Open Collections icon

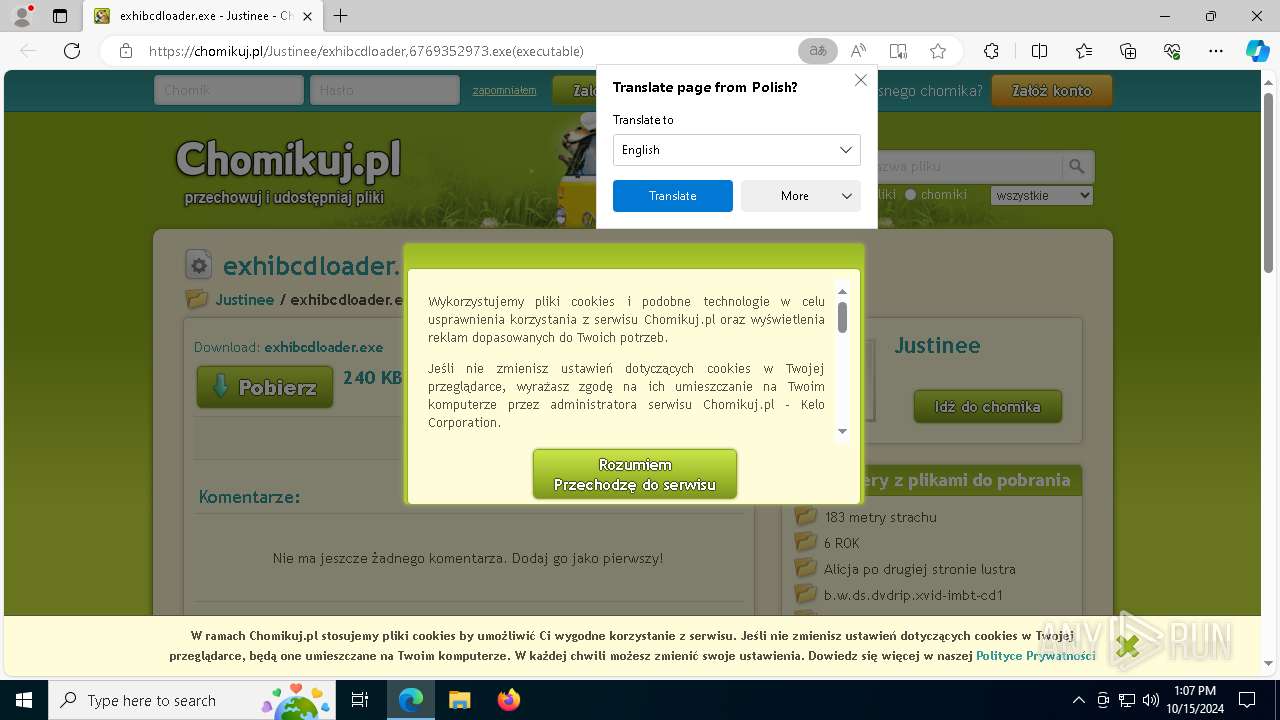(x=1128, y=51)
